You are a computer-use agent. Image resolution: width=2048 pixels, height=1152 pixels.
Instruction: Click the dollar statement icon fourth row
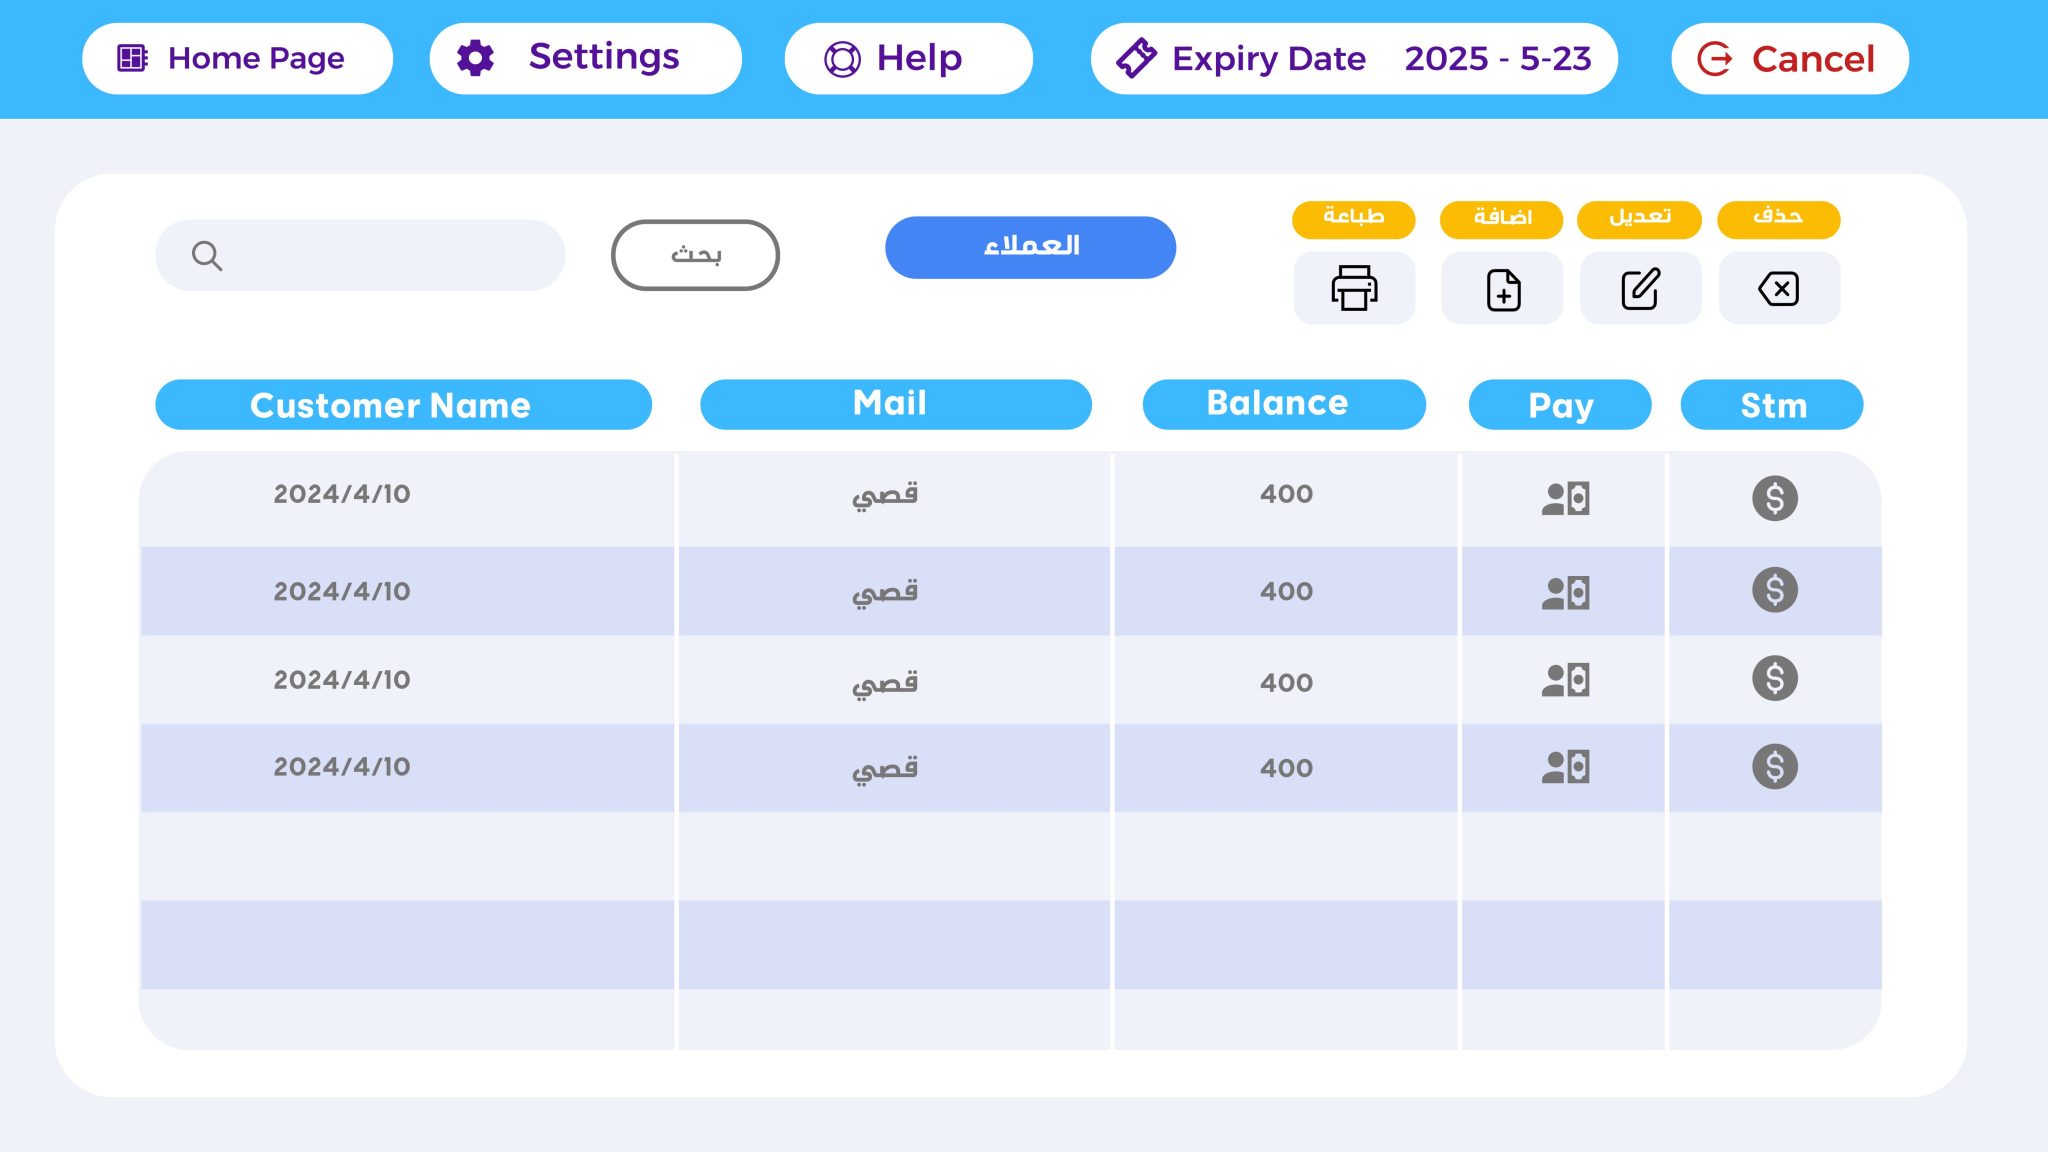[x=1774, y=764]
